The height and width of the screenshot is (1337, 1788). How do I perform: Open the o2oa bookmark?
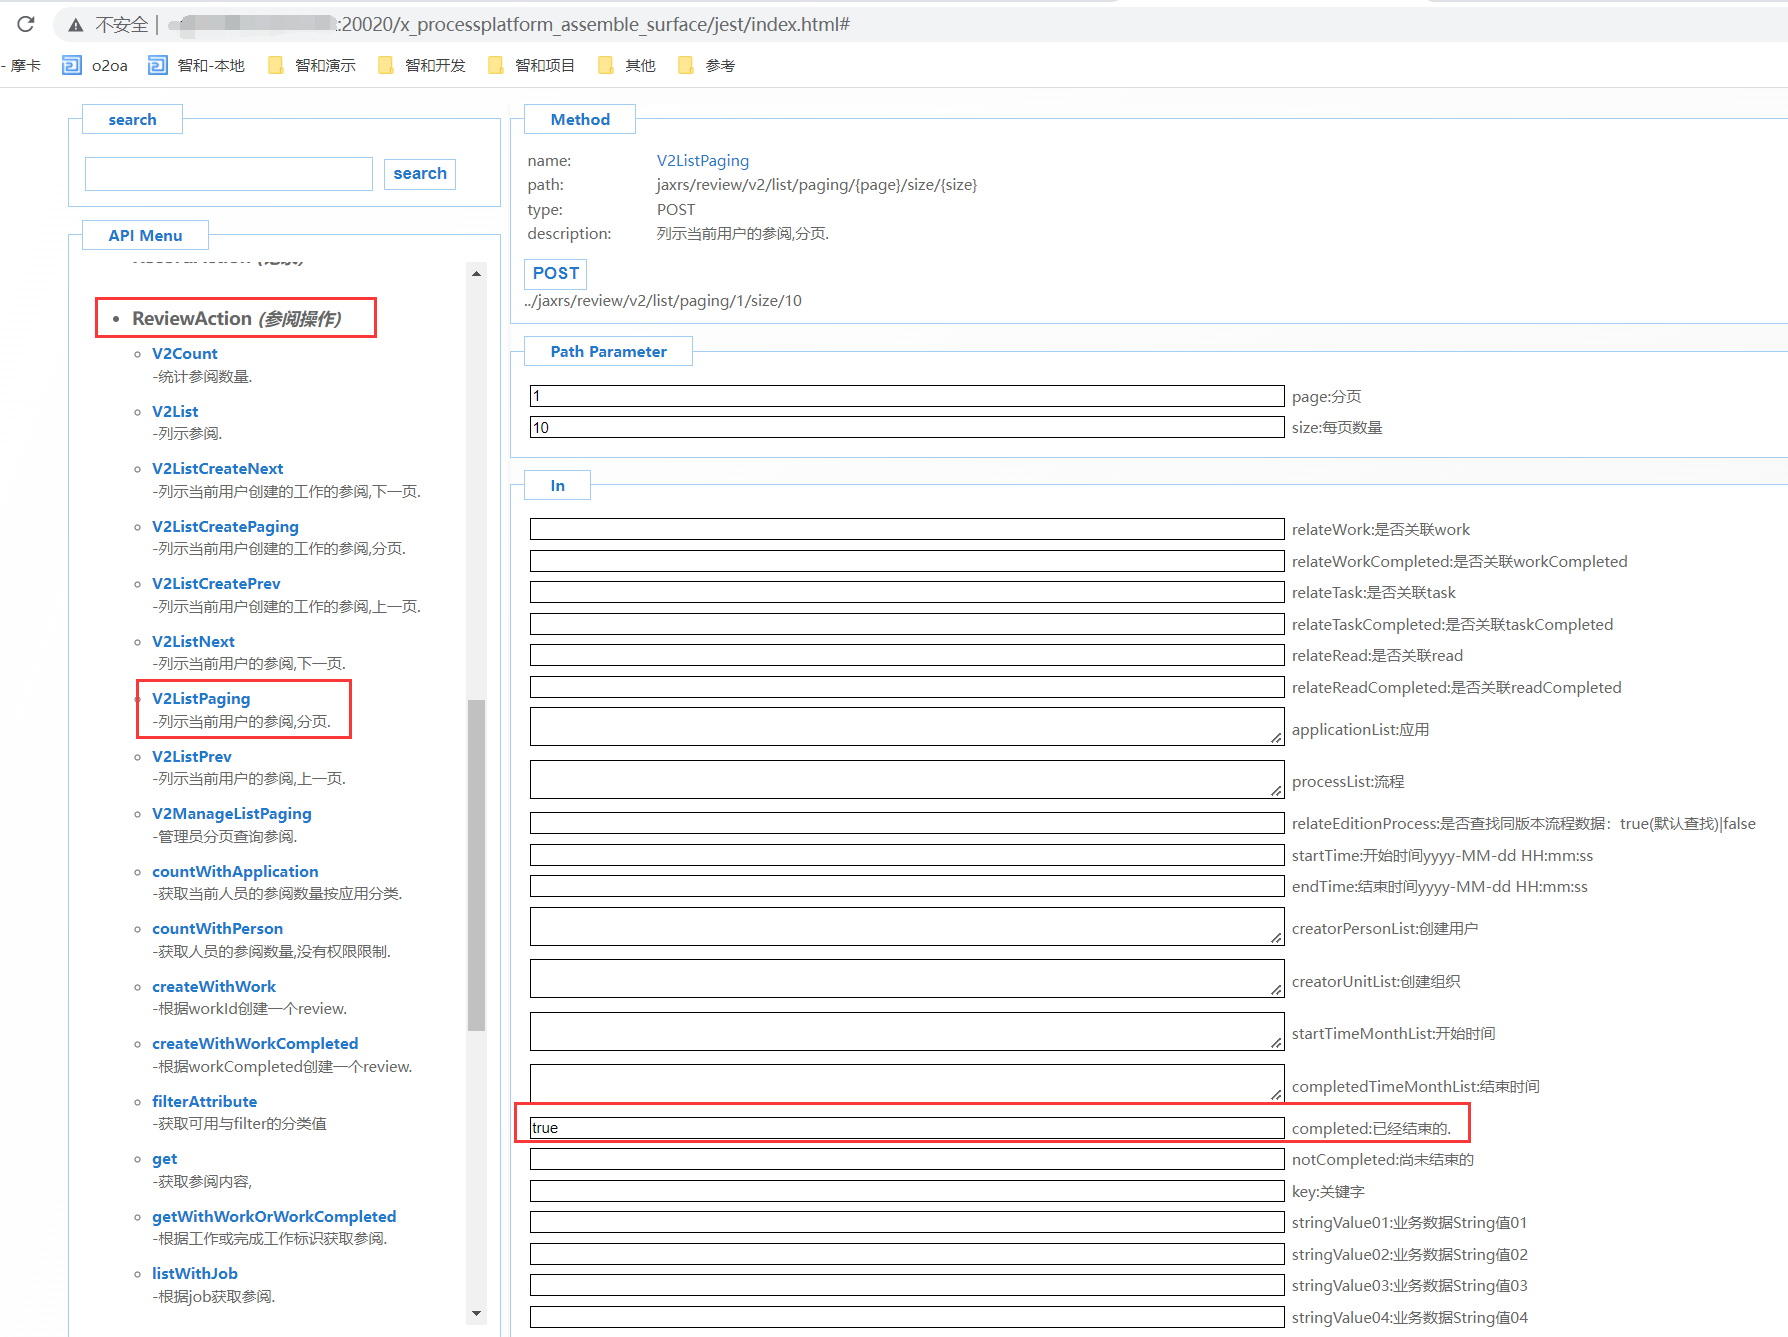click(96, 66)
